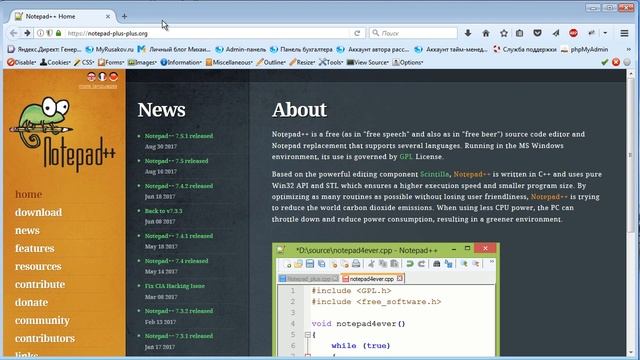The height and width of the screenshot is (360, 640).
Task: Close the Notepad++ Home tab
Action: click(x=108, y=16)
